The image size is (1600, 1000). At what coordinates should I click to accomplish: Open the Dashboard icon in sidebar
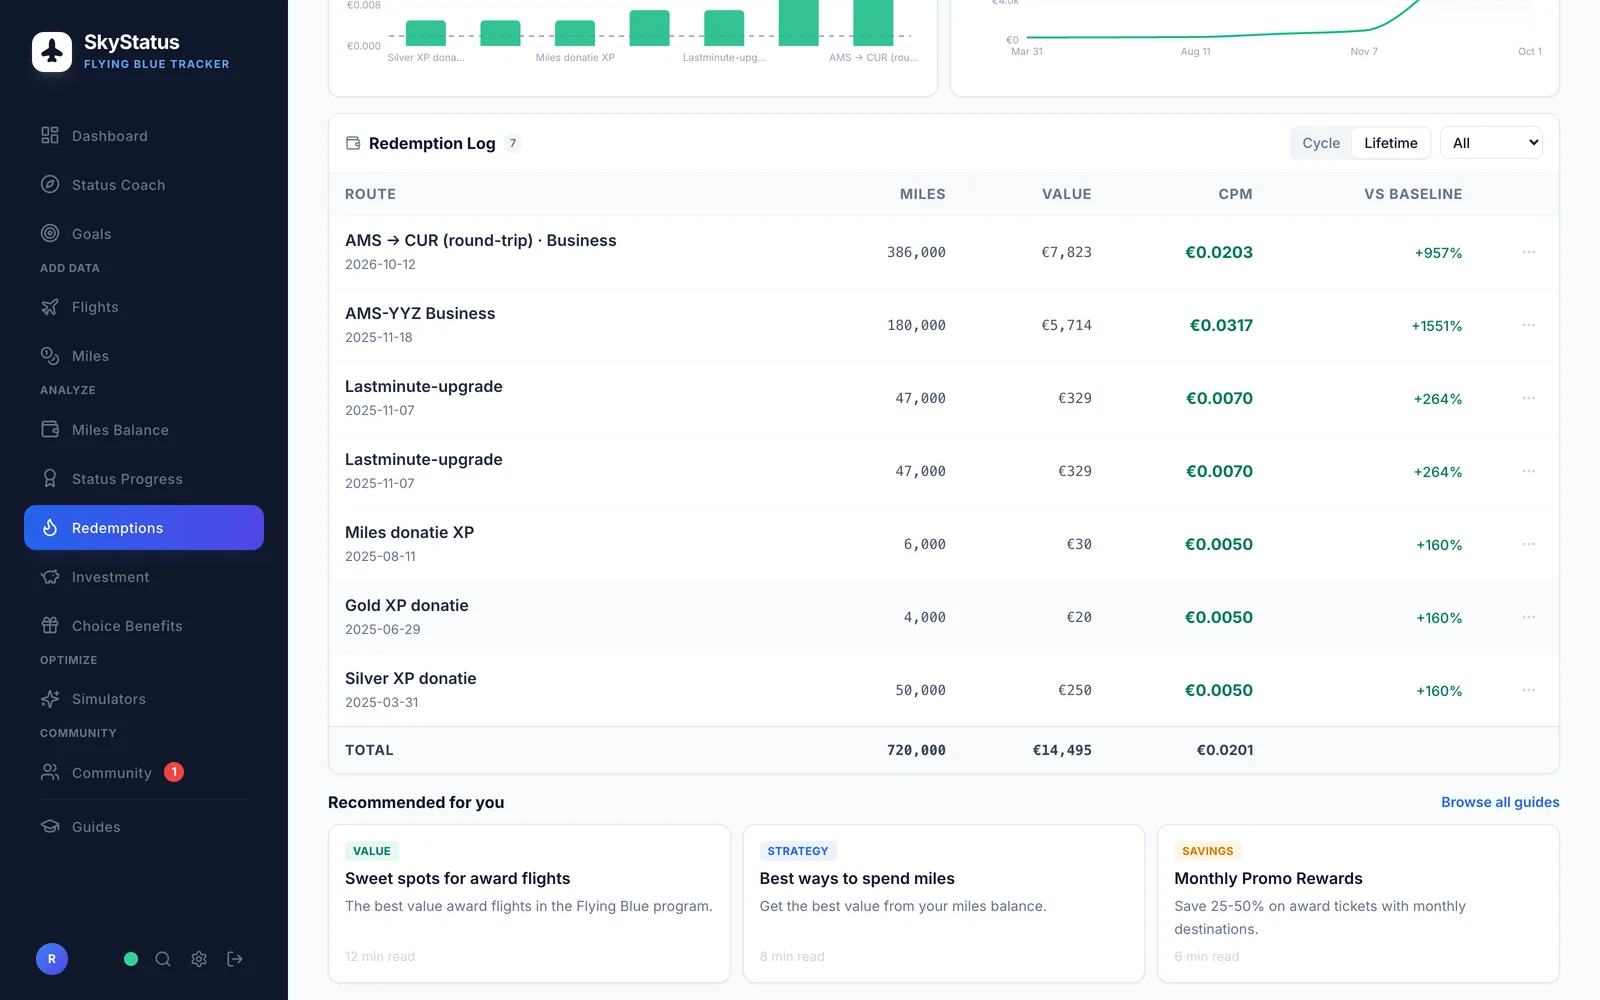50,135
